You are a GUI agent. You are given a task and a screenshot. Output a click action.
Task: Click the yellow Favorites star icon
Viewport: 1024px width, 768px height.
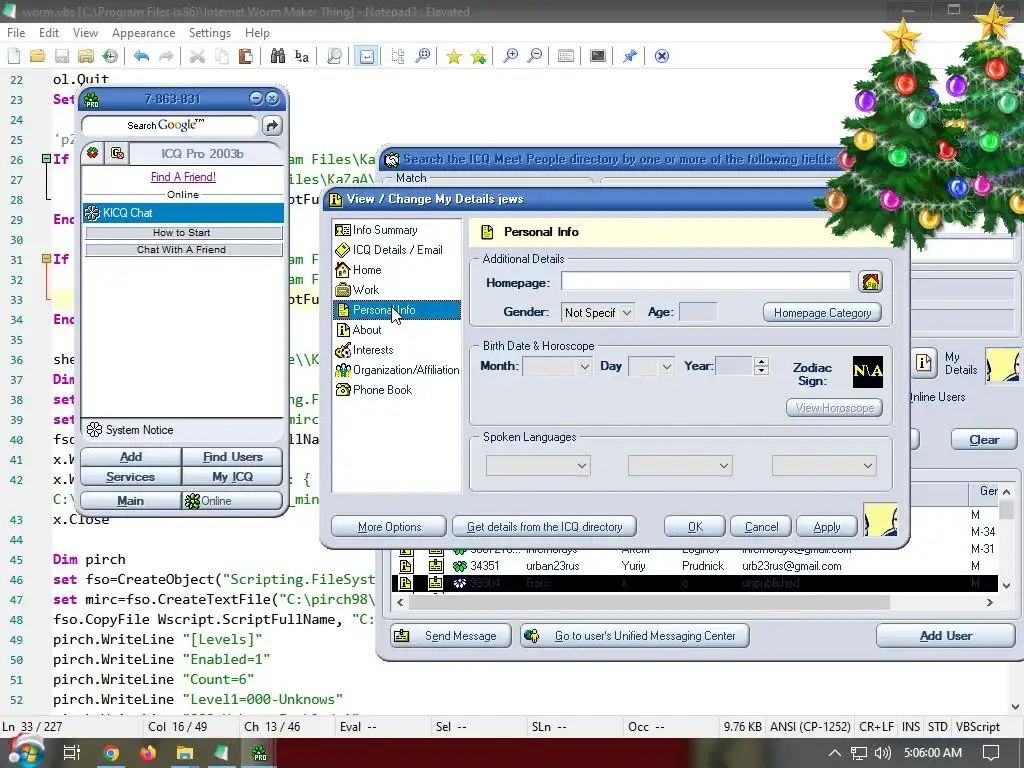[454, 56]
